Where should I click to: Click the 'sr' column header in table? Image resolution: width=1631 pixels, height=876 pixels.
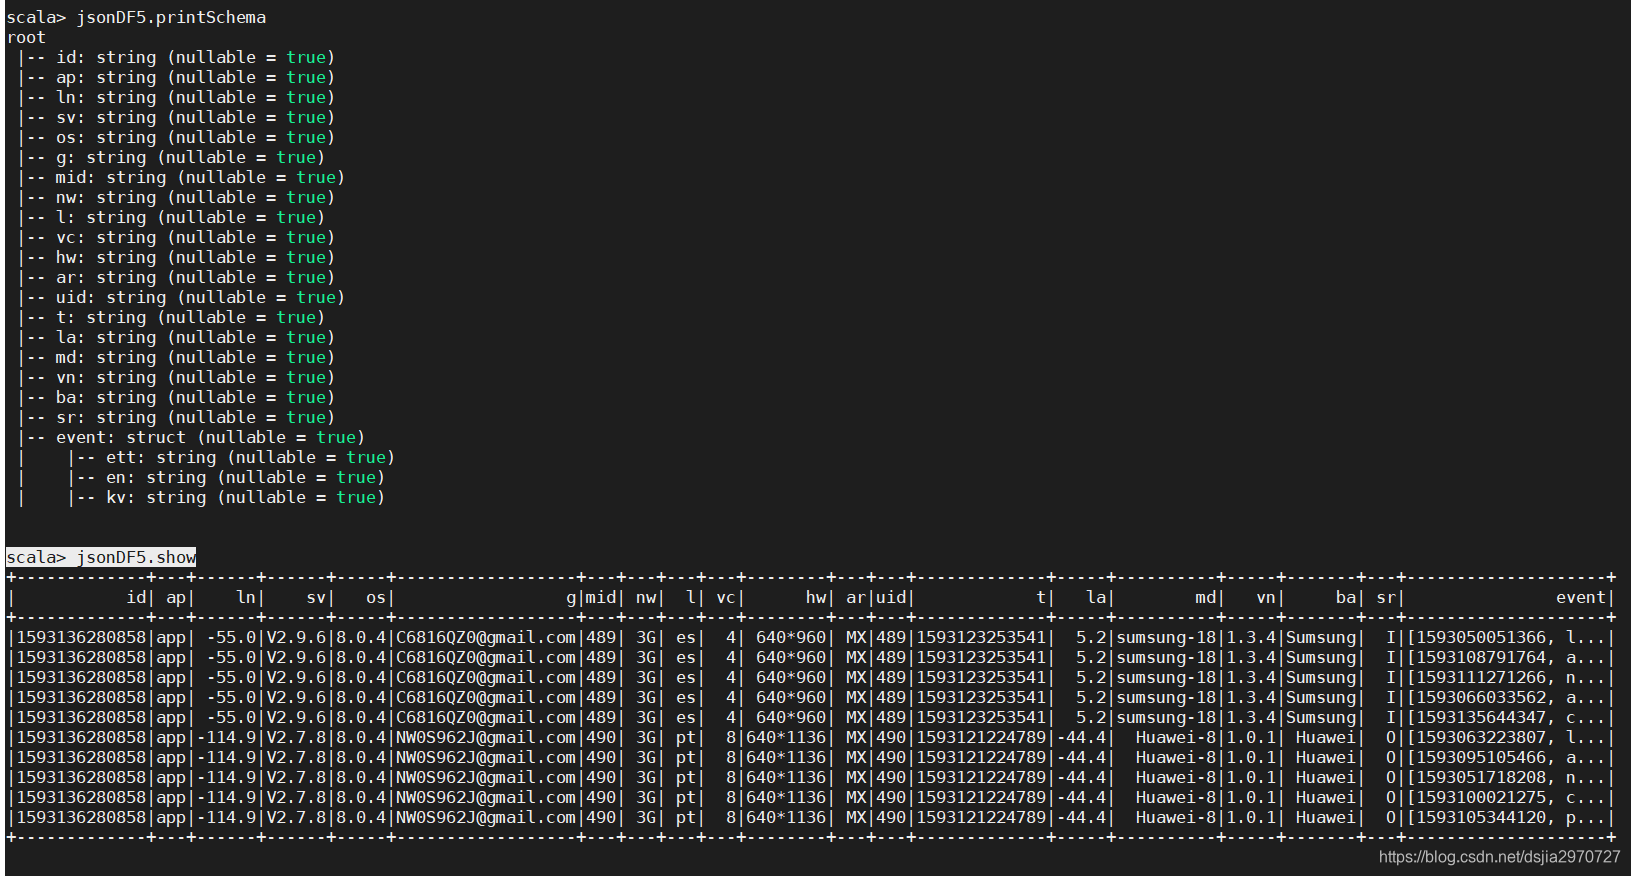(1386, 597)
